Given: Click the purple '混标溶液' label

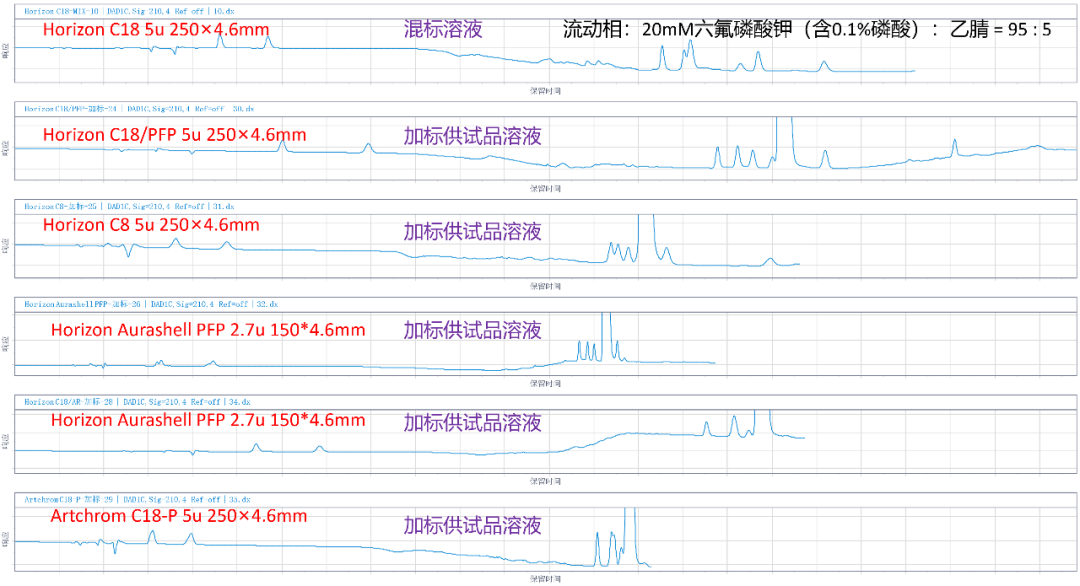Looking at the screenshot, I should 443,29.
